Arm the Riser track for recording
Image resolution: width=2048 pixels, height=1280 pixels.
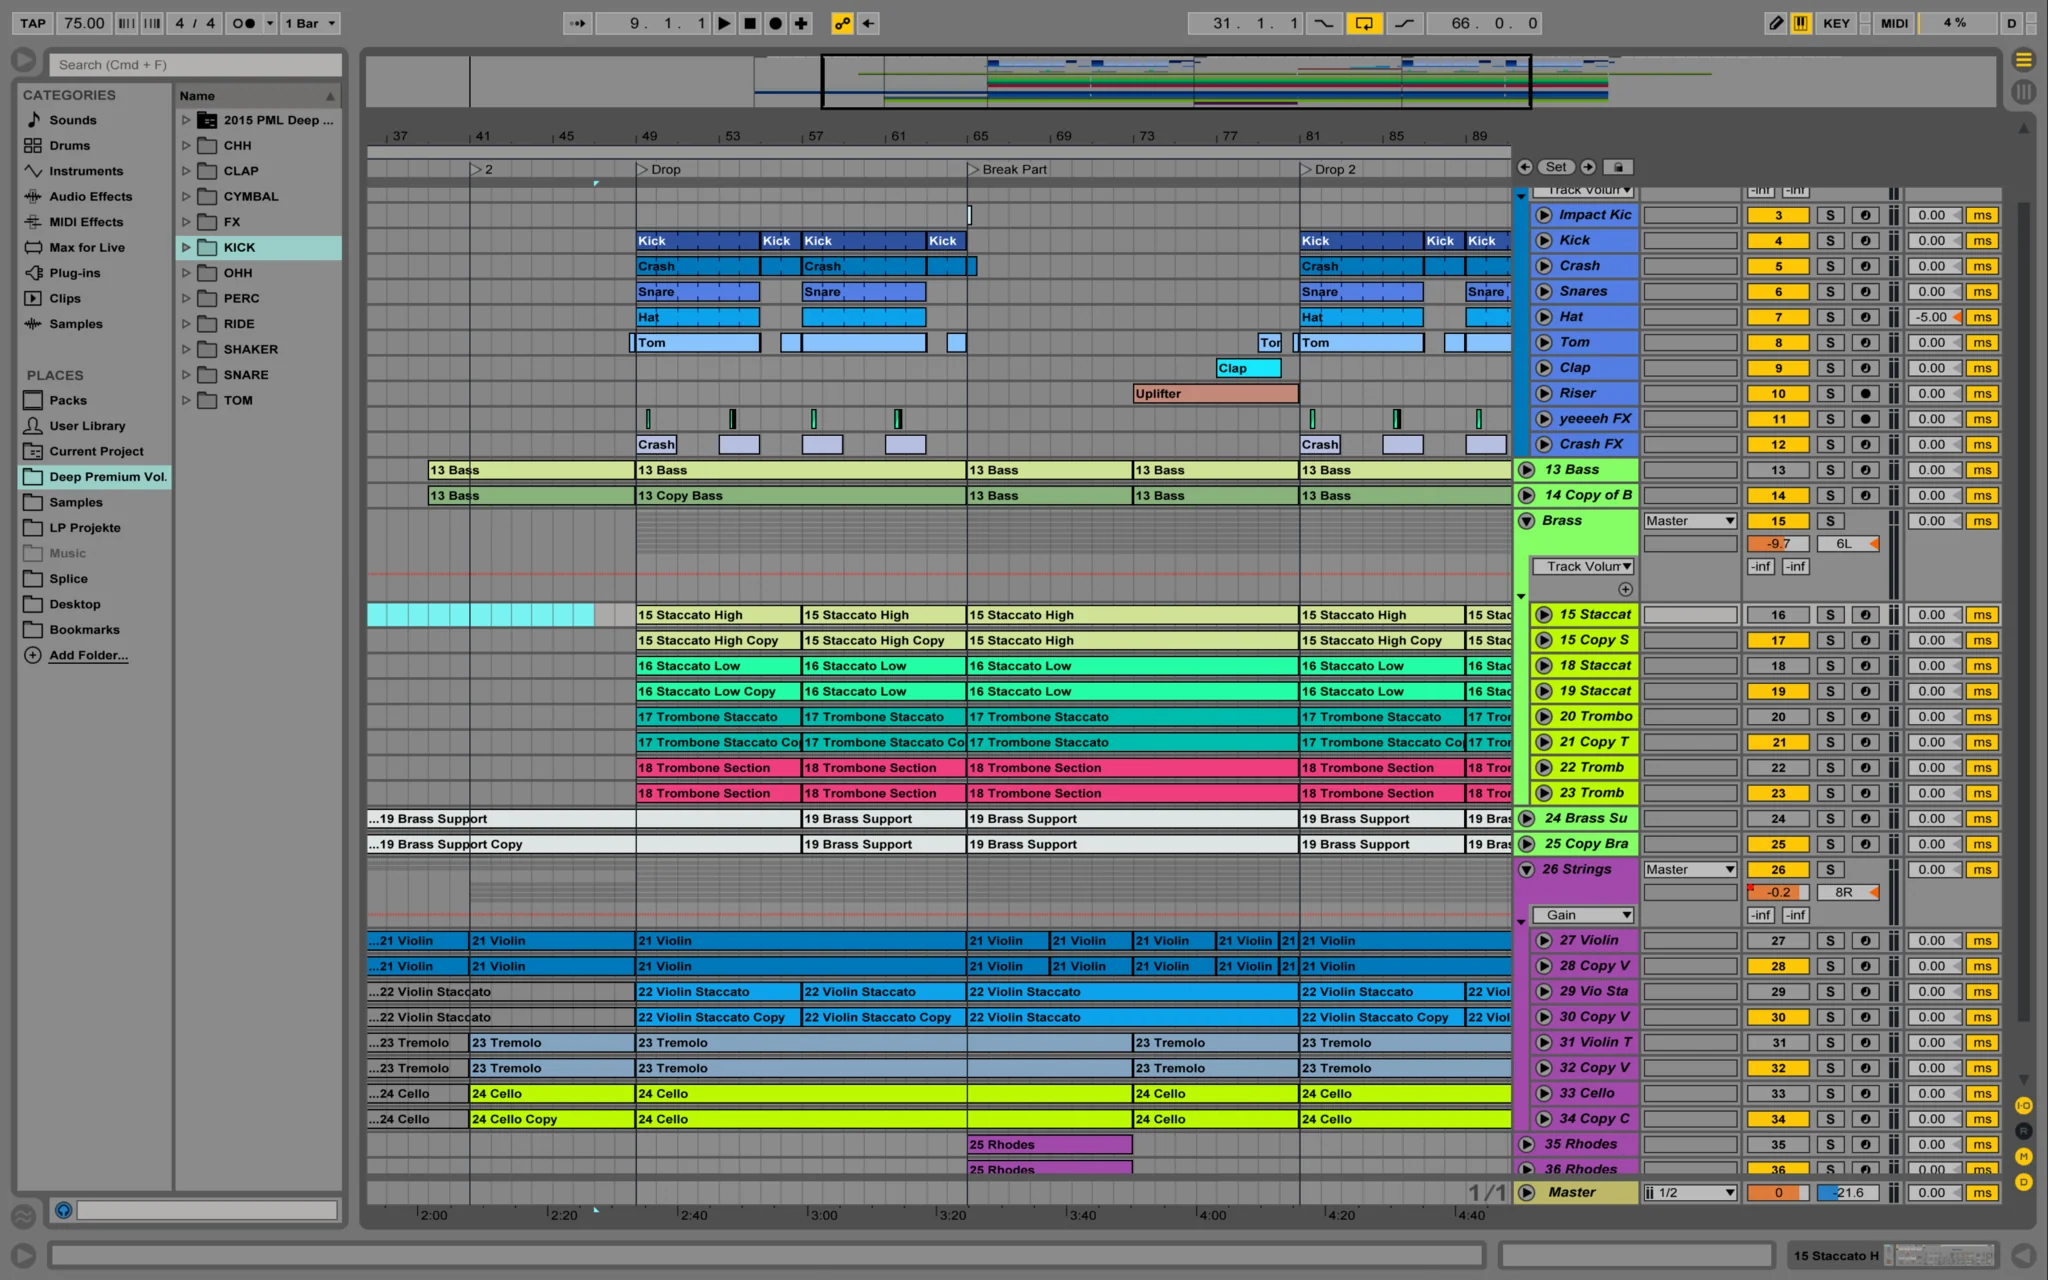[1865, 394]
